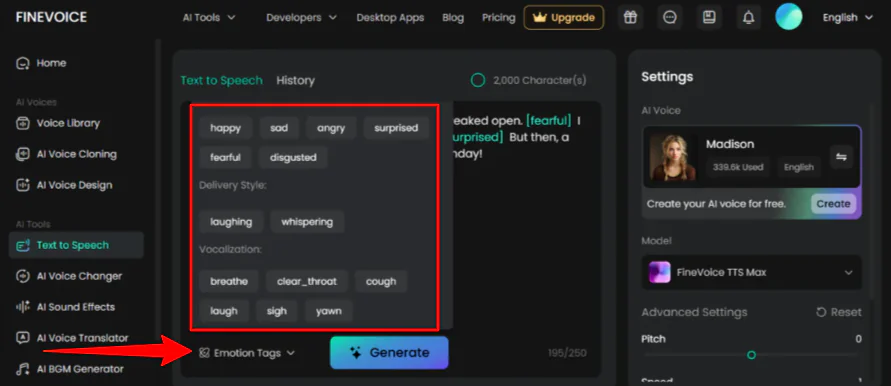Insert the breathe vocalization
Image resolution: width=891 pixels, height=386 pixels.
(229, 281)
